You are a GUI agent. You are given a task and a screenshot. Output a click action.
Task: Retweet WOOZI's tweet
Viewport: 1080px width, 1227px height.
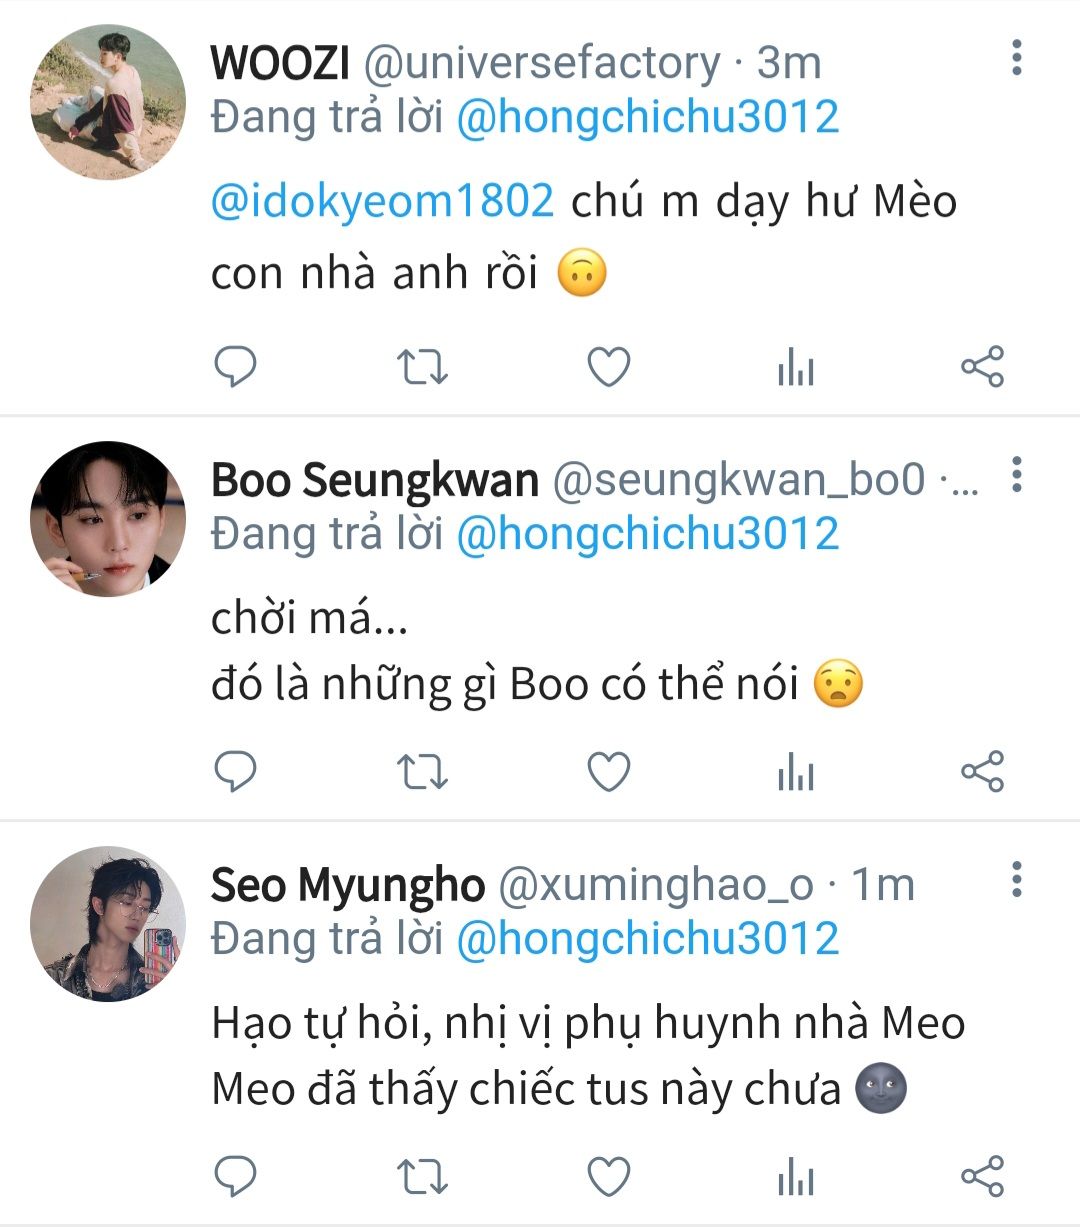[x=422, y=367]
